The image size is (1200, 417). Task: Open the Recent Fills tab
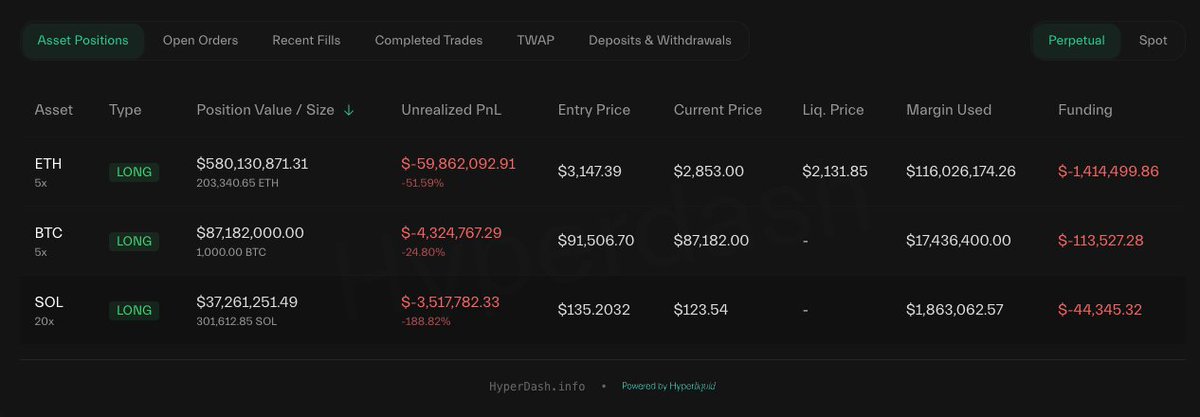point(306,41)
